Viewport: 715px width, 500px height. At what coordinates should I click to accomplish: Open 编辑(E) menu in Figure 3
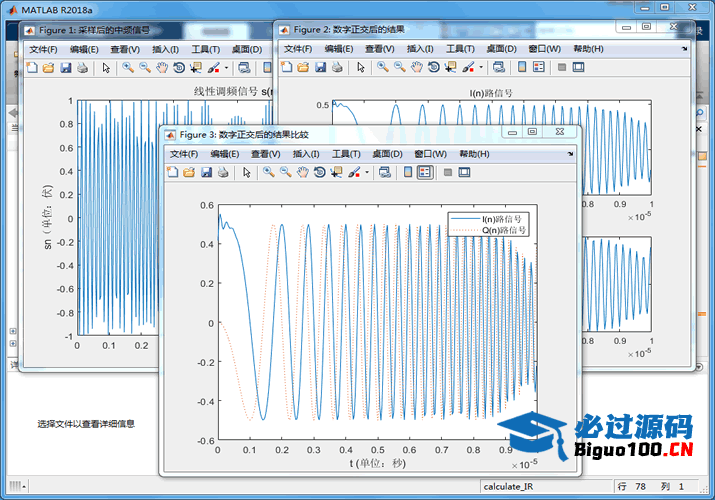[224, 154]
